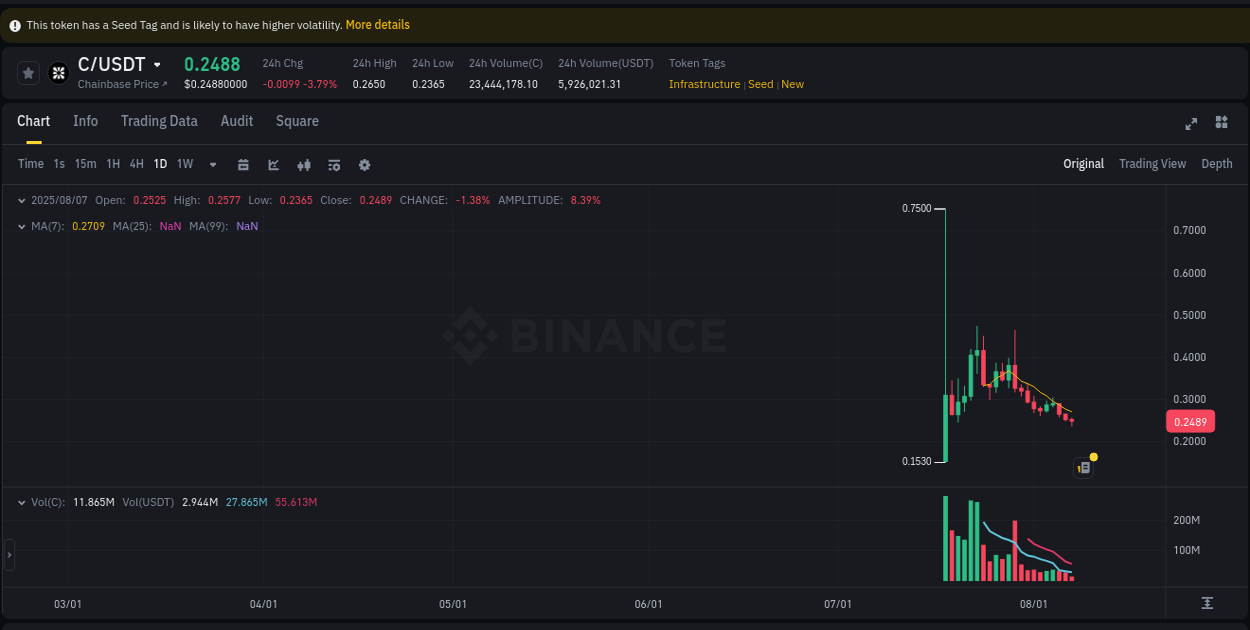Click the scroll-to-latest icon below the chart

pyautogui.click(x=1208, y=604)
